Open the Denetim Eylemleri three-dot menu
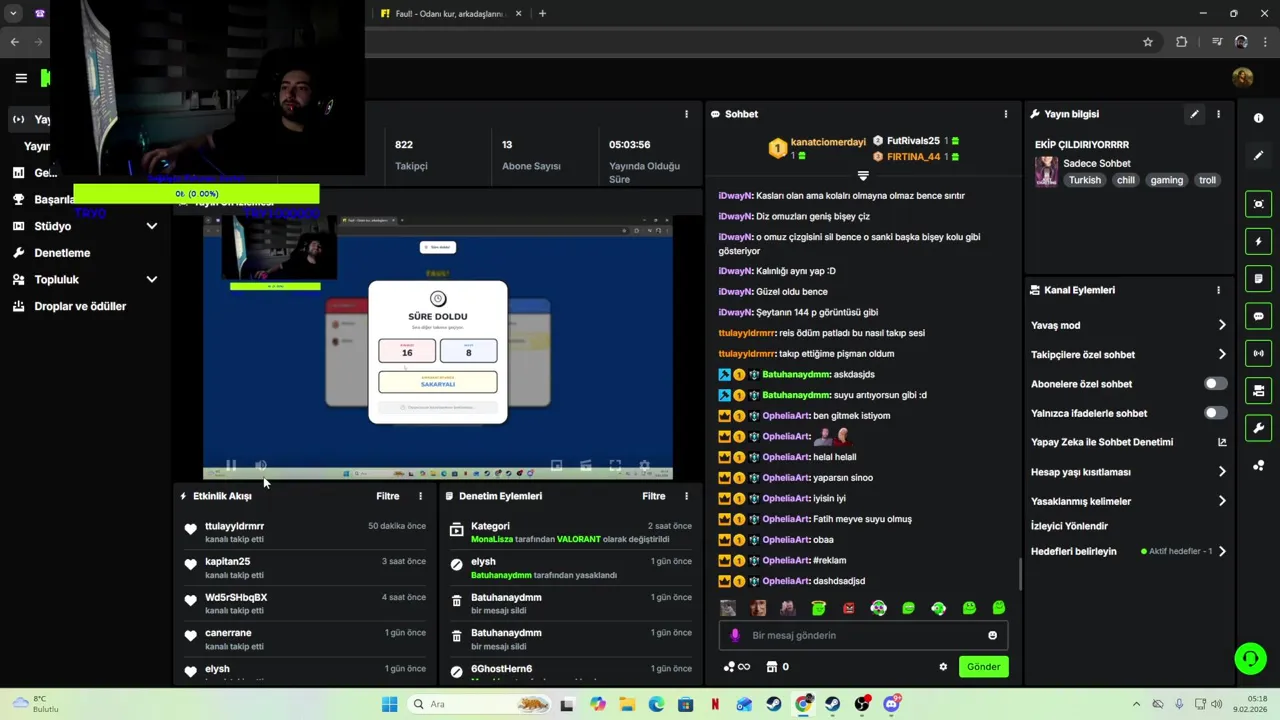The image size is (1280, 720). tap(686, 496)
